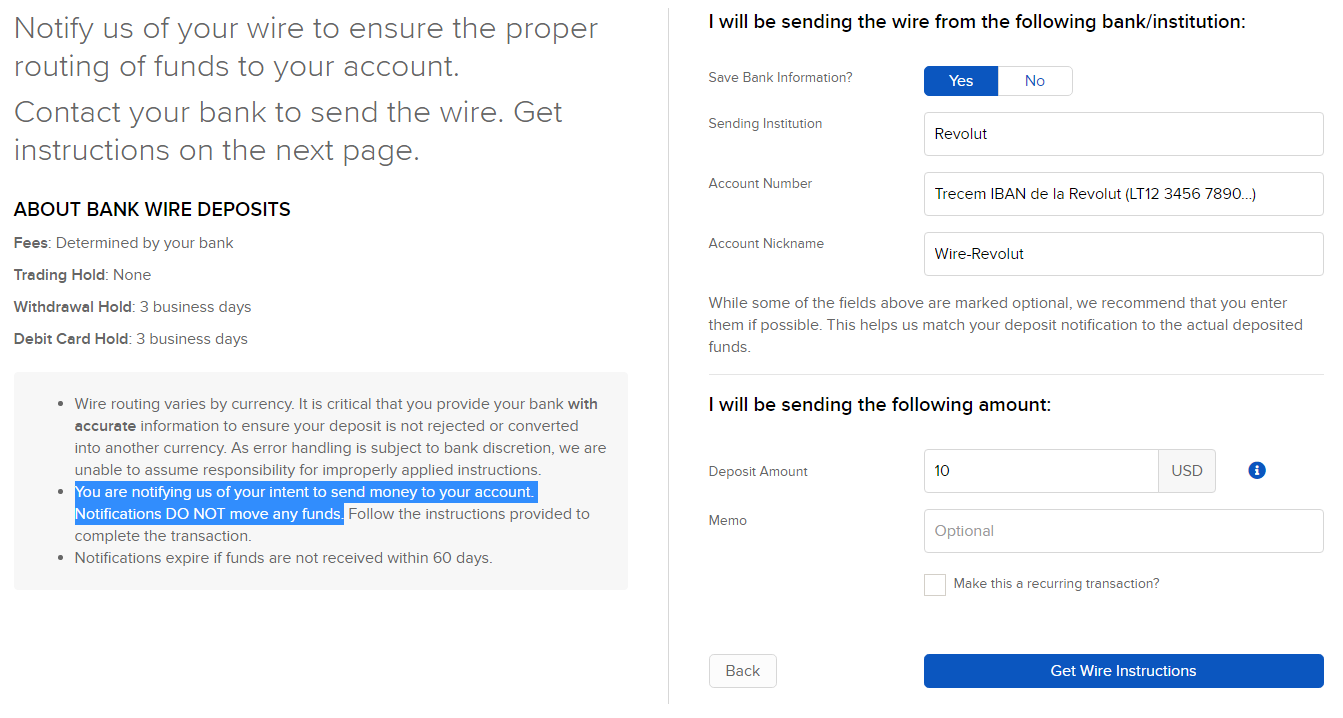This screenshot has width=1343, height=718.
Task: Click the Fees: Determined by your bank line
Action: tap(124, 243)
